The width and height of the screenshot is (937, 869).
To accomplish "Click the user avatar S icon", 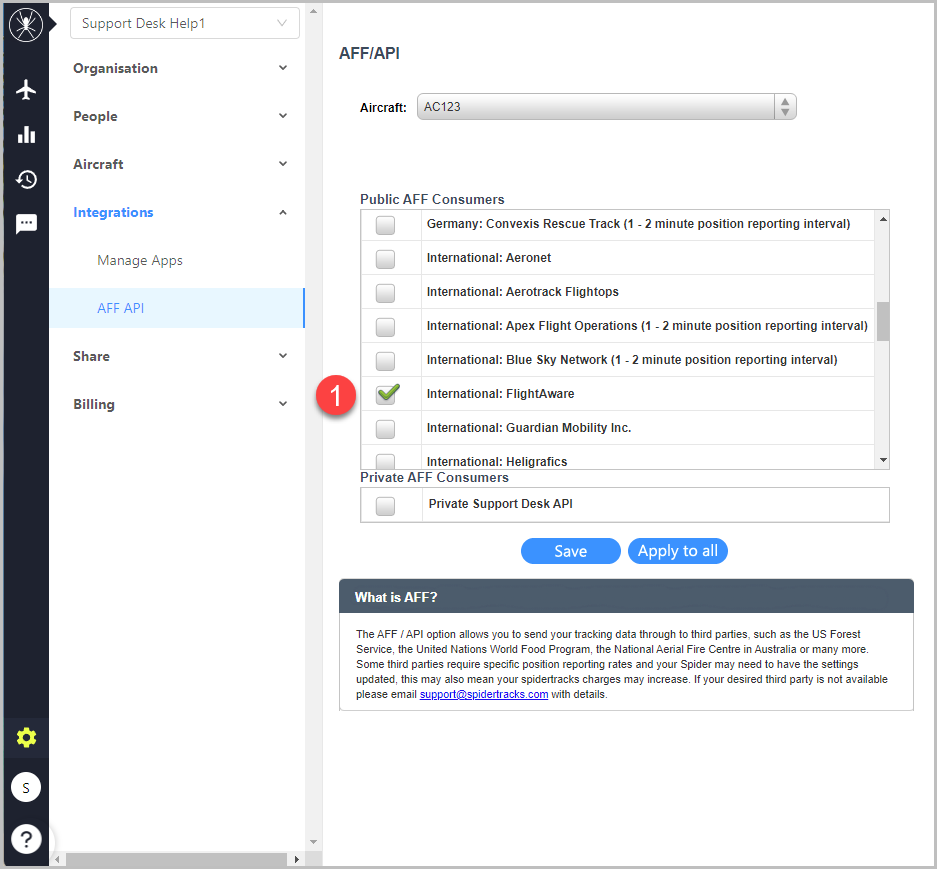I will 26,788.
